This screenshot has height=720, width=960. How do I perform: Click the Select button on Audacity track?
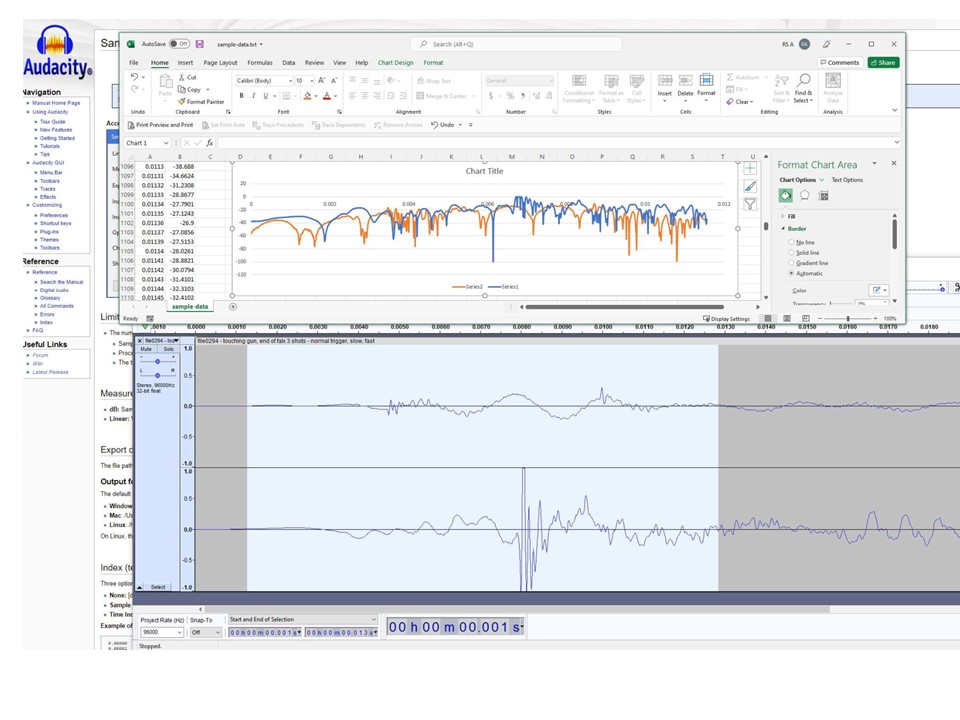[x=158, y=587]
